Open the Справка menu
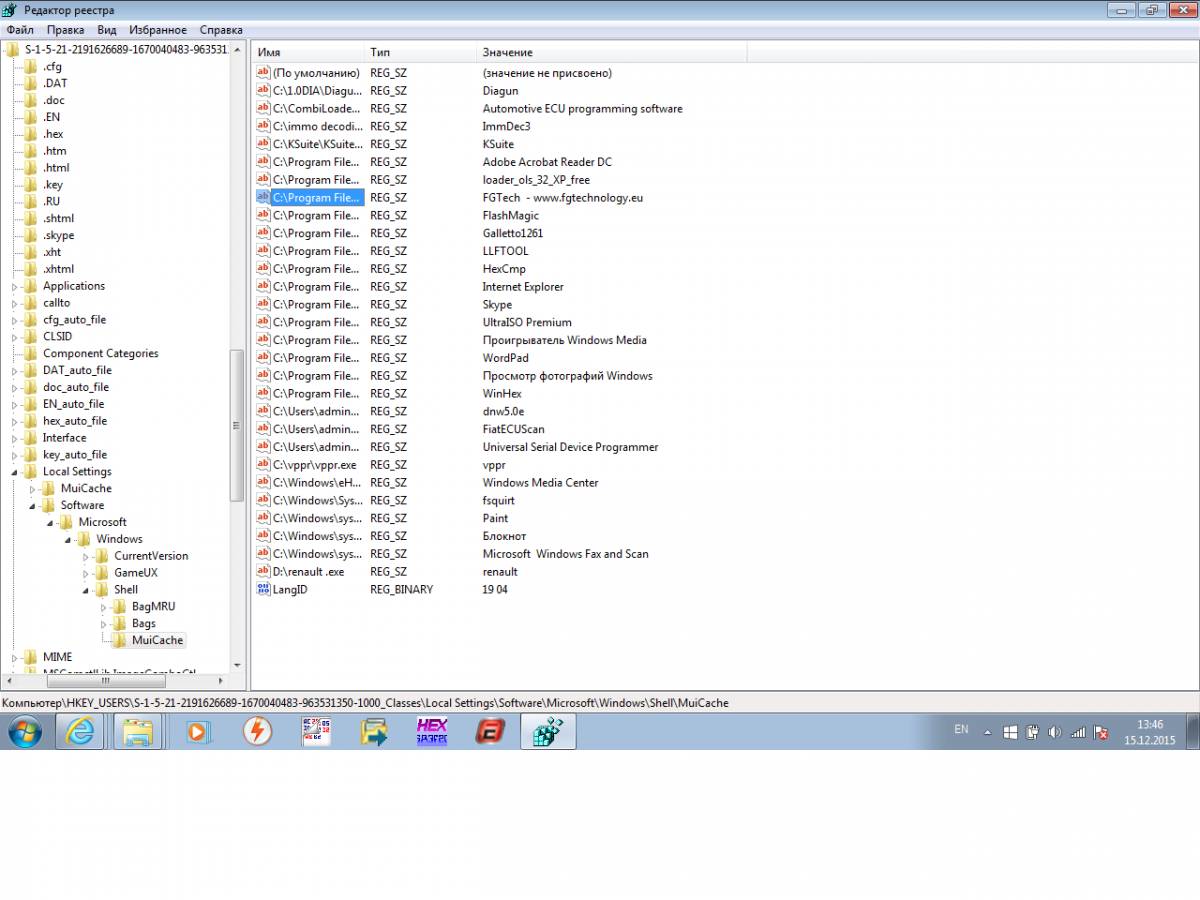Image resolution: width=1200 pixels, height=900 pixels. pos(221,30)
